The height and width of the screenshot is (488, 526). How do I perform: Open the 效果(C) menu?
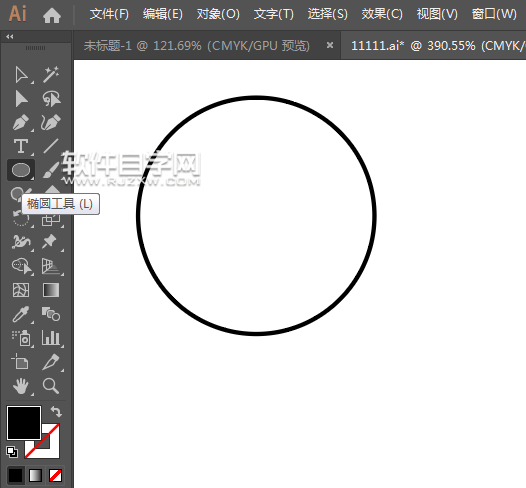382,14
